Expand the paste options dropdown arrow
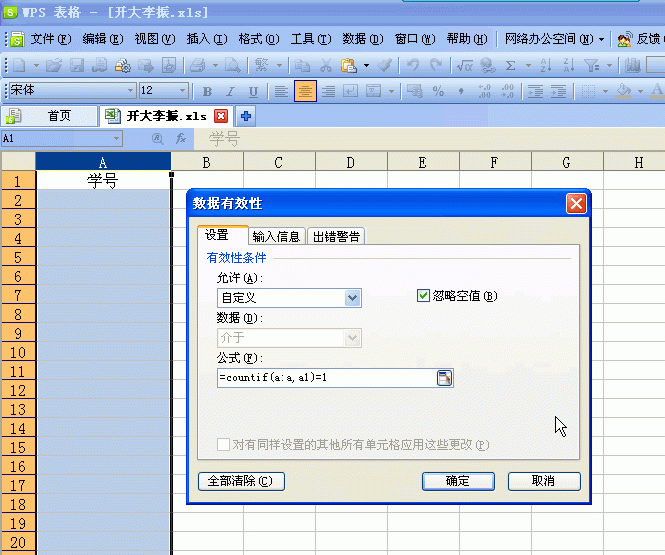Image resolution: width=665 pixels, height=555 pixels. pyautogui.click(x=366, y=65)
